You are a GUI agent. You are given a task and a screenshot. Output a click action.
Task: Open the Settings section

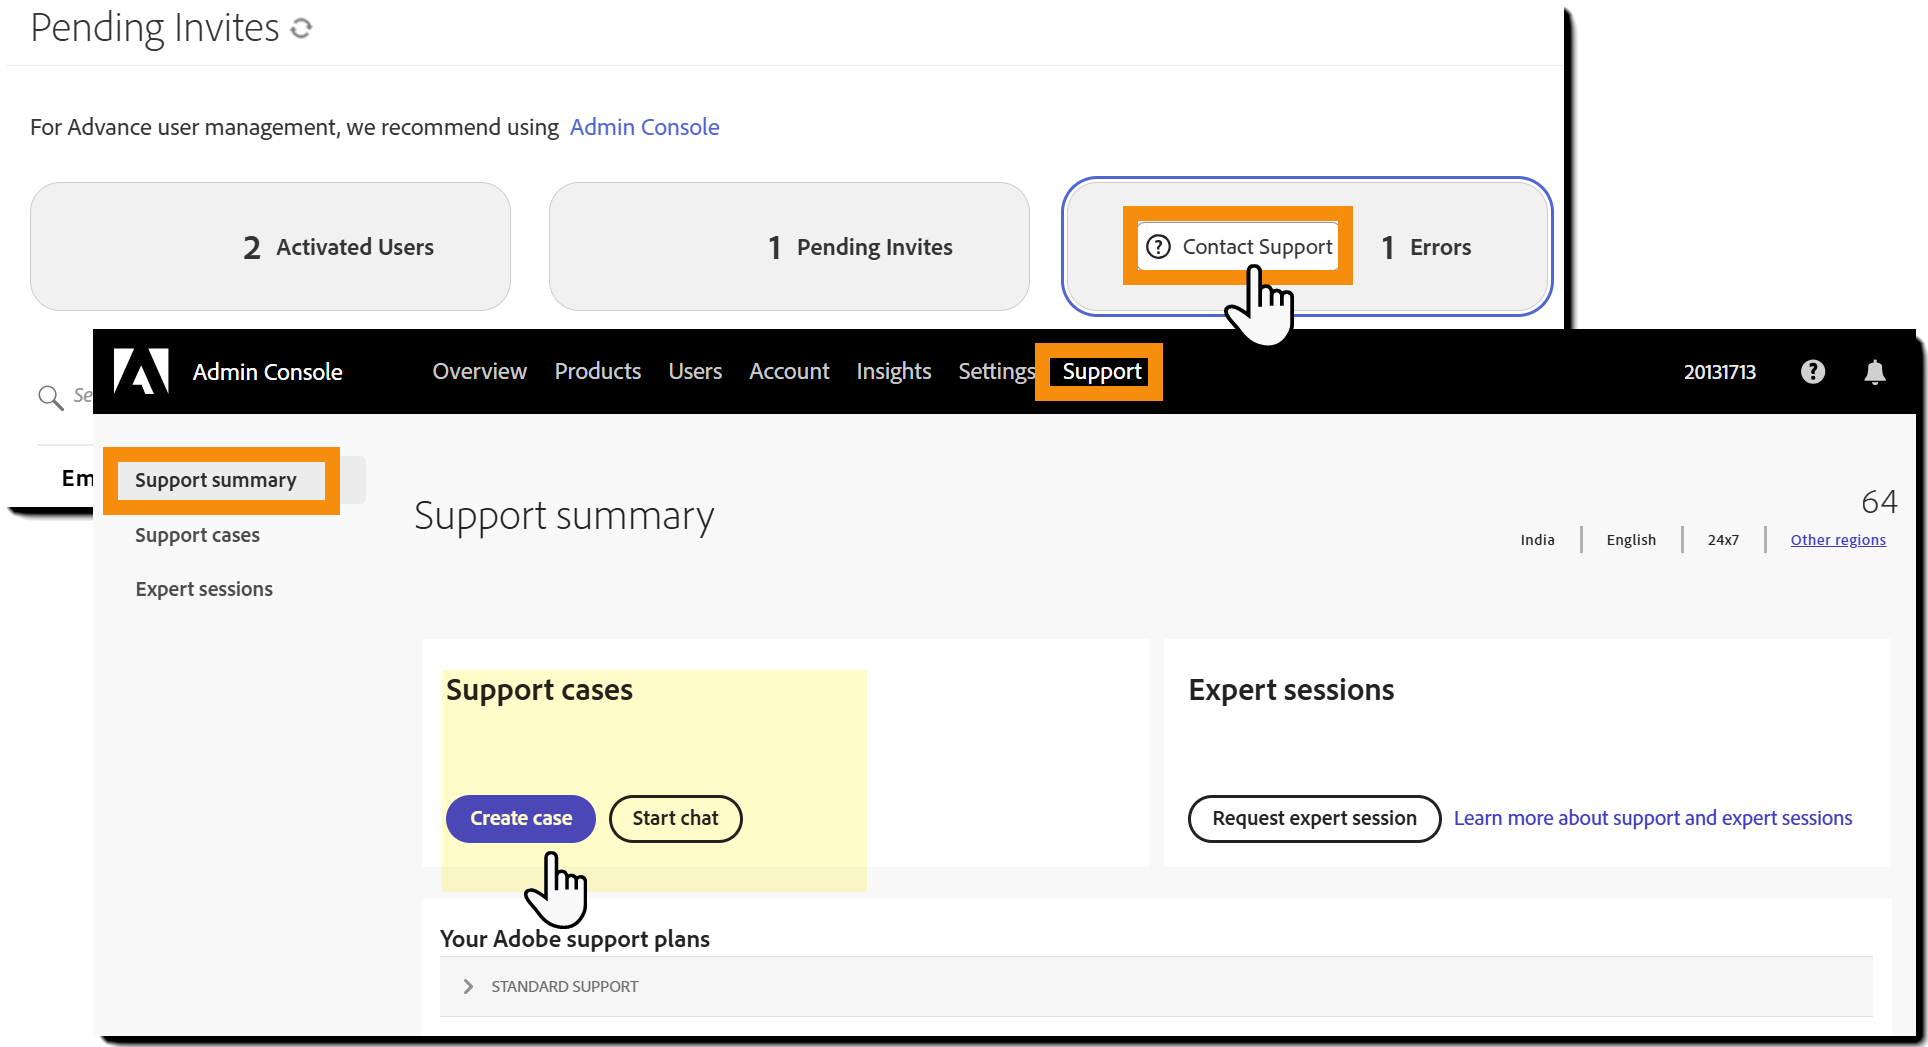tap(996, 371)
